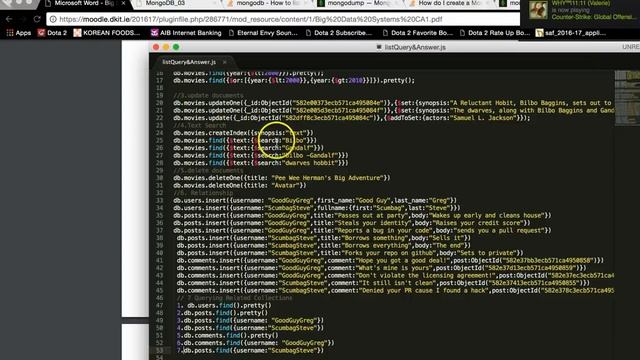The height and width of the screenshot is (360, 640).
Task: Go back in the Chrome browser
Action: click(9, 19)
